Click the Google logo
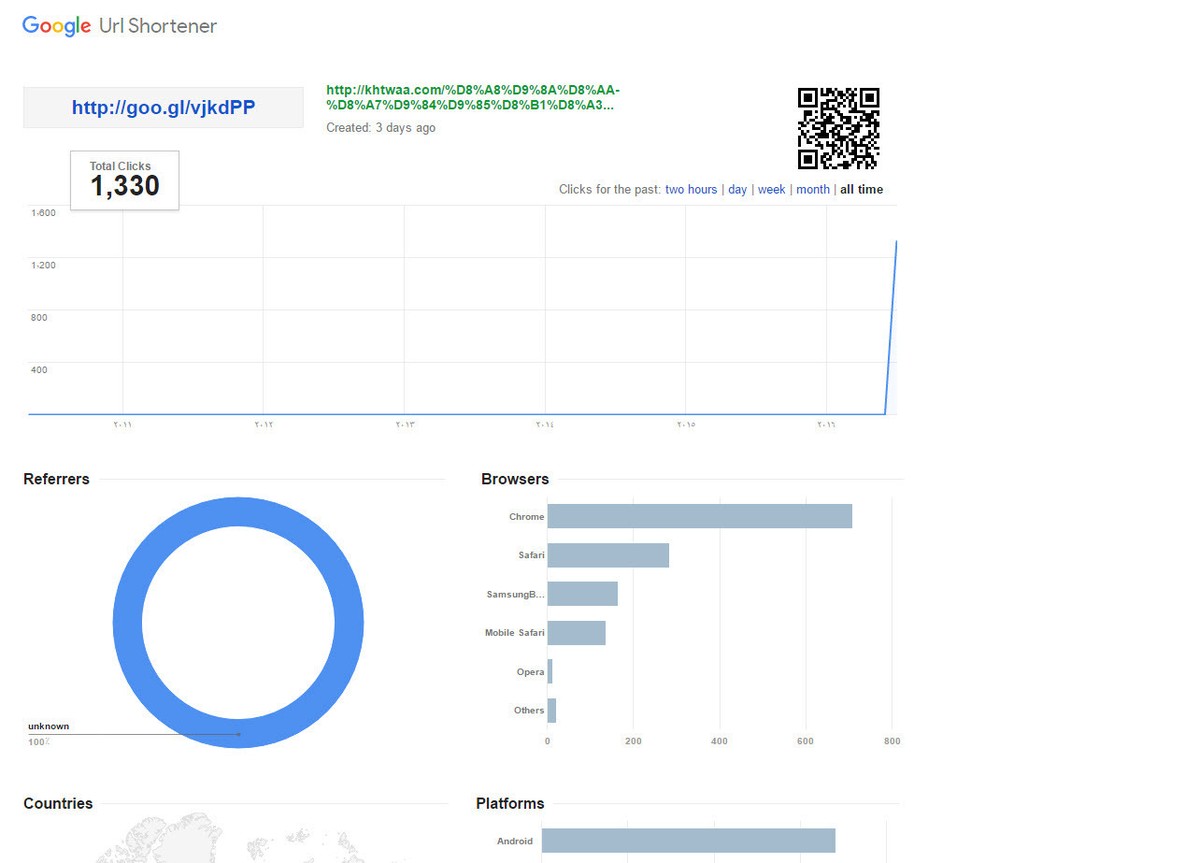1200x863 pixels. click(57, 26)
